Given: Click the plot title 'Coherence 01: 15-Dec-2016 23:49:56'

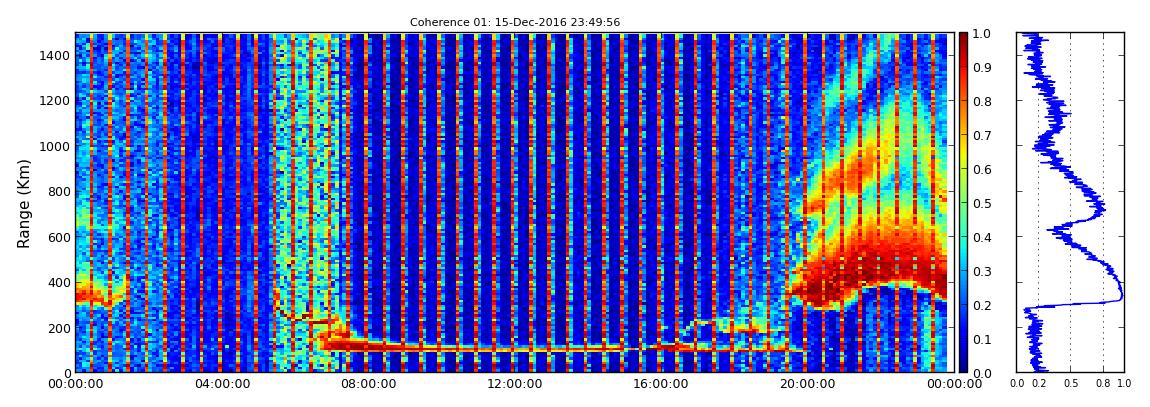Looking at the screenshot, I should (x=515, y=22).
